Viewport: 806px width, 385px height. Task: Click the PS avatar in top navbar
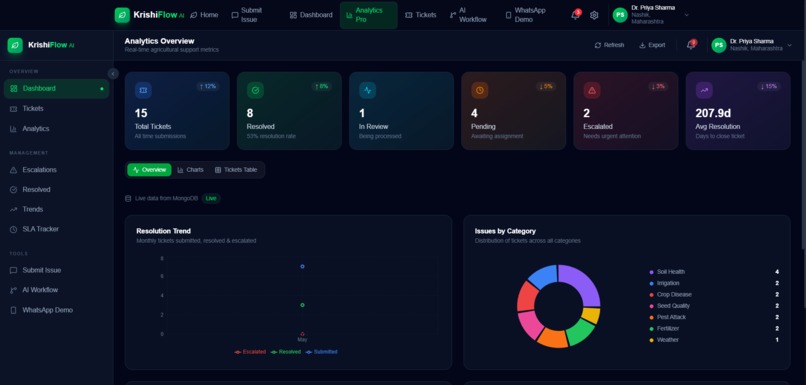620,15
